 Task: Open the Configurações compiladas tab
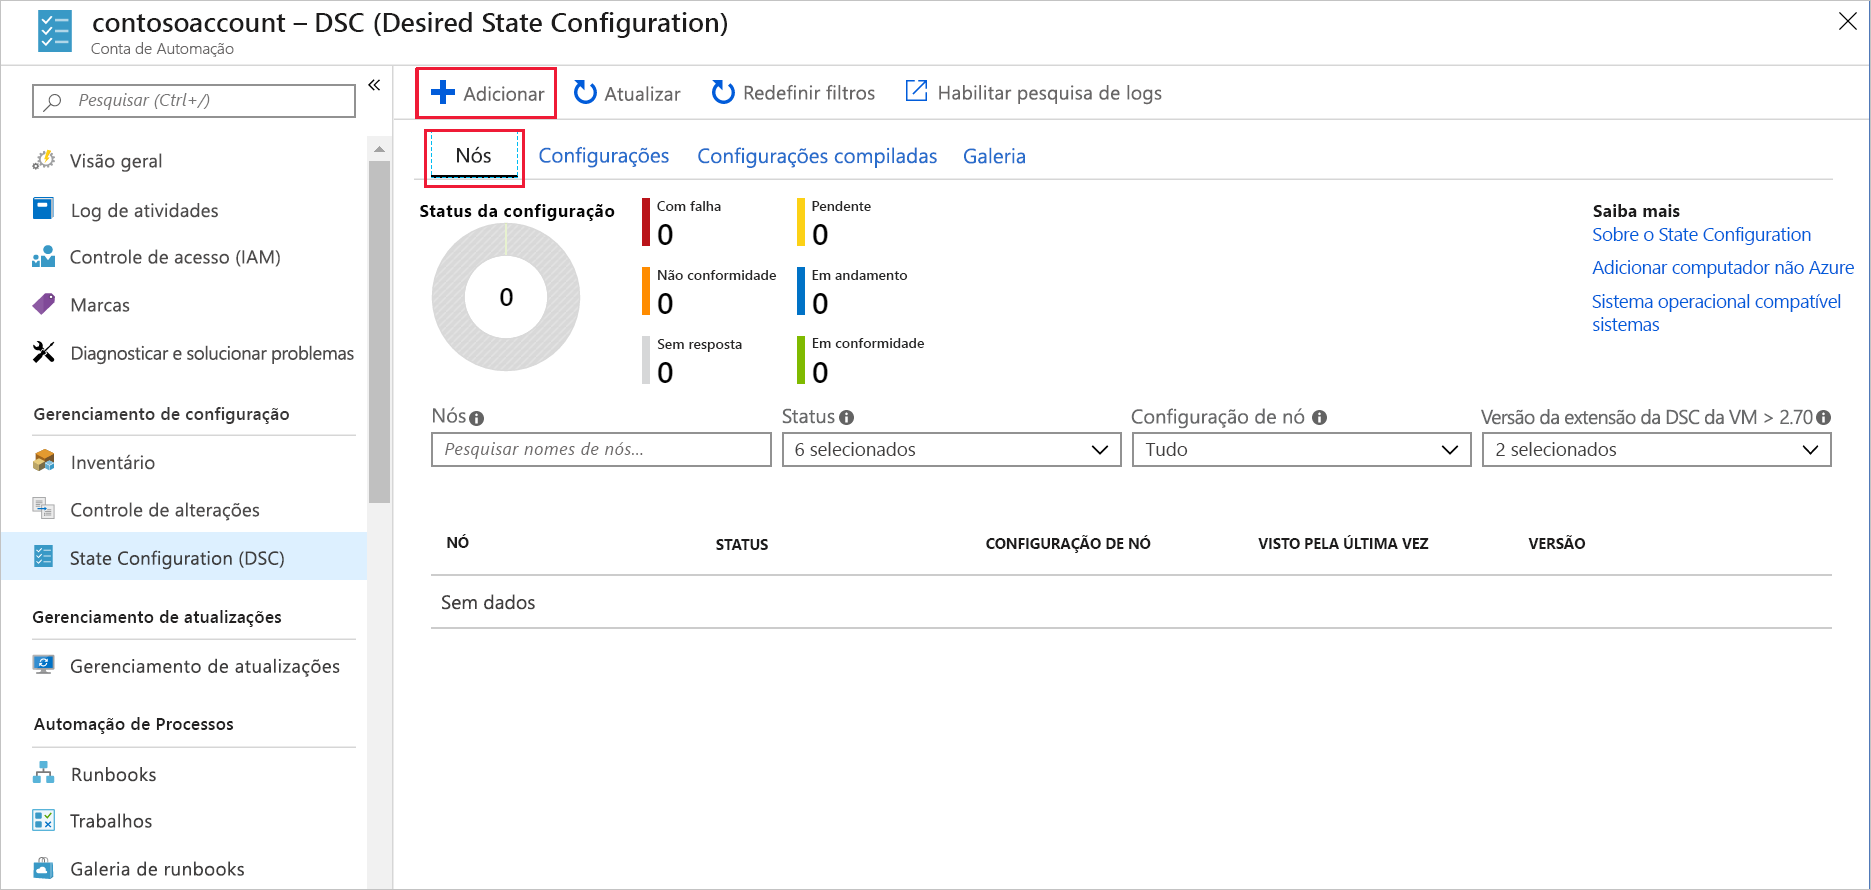(x=817, y=156)
